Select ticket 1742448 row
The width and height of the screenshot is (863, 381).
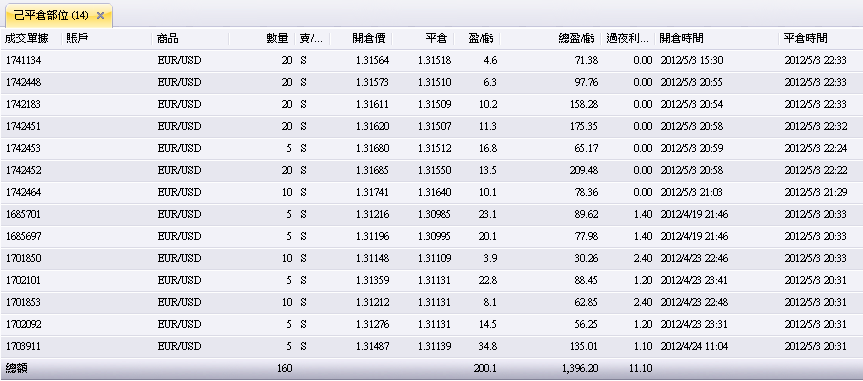click(432, 83)
